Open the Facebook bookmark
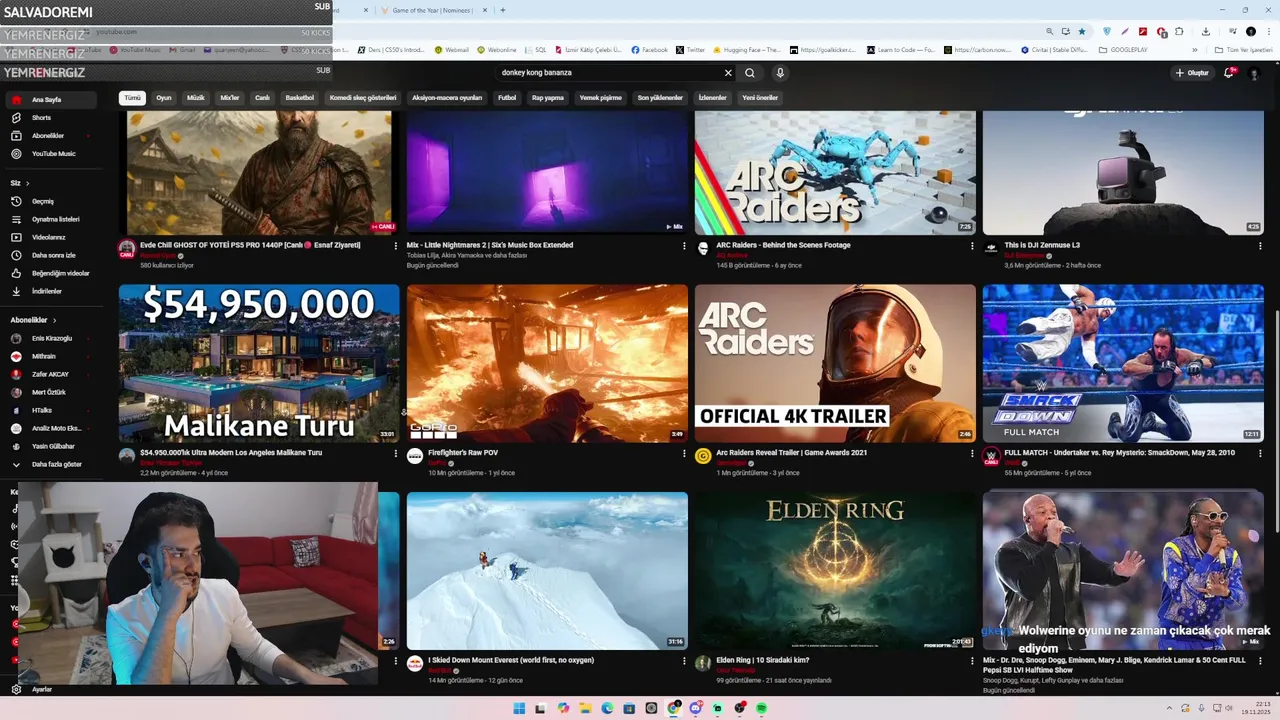This screenshot has width=1280, height=720. pos(649,50)
